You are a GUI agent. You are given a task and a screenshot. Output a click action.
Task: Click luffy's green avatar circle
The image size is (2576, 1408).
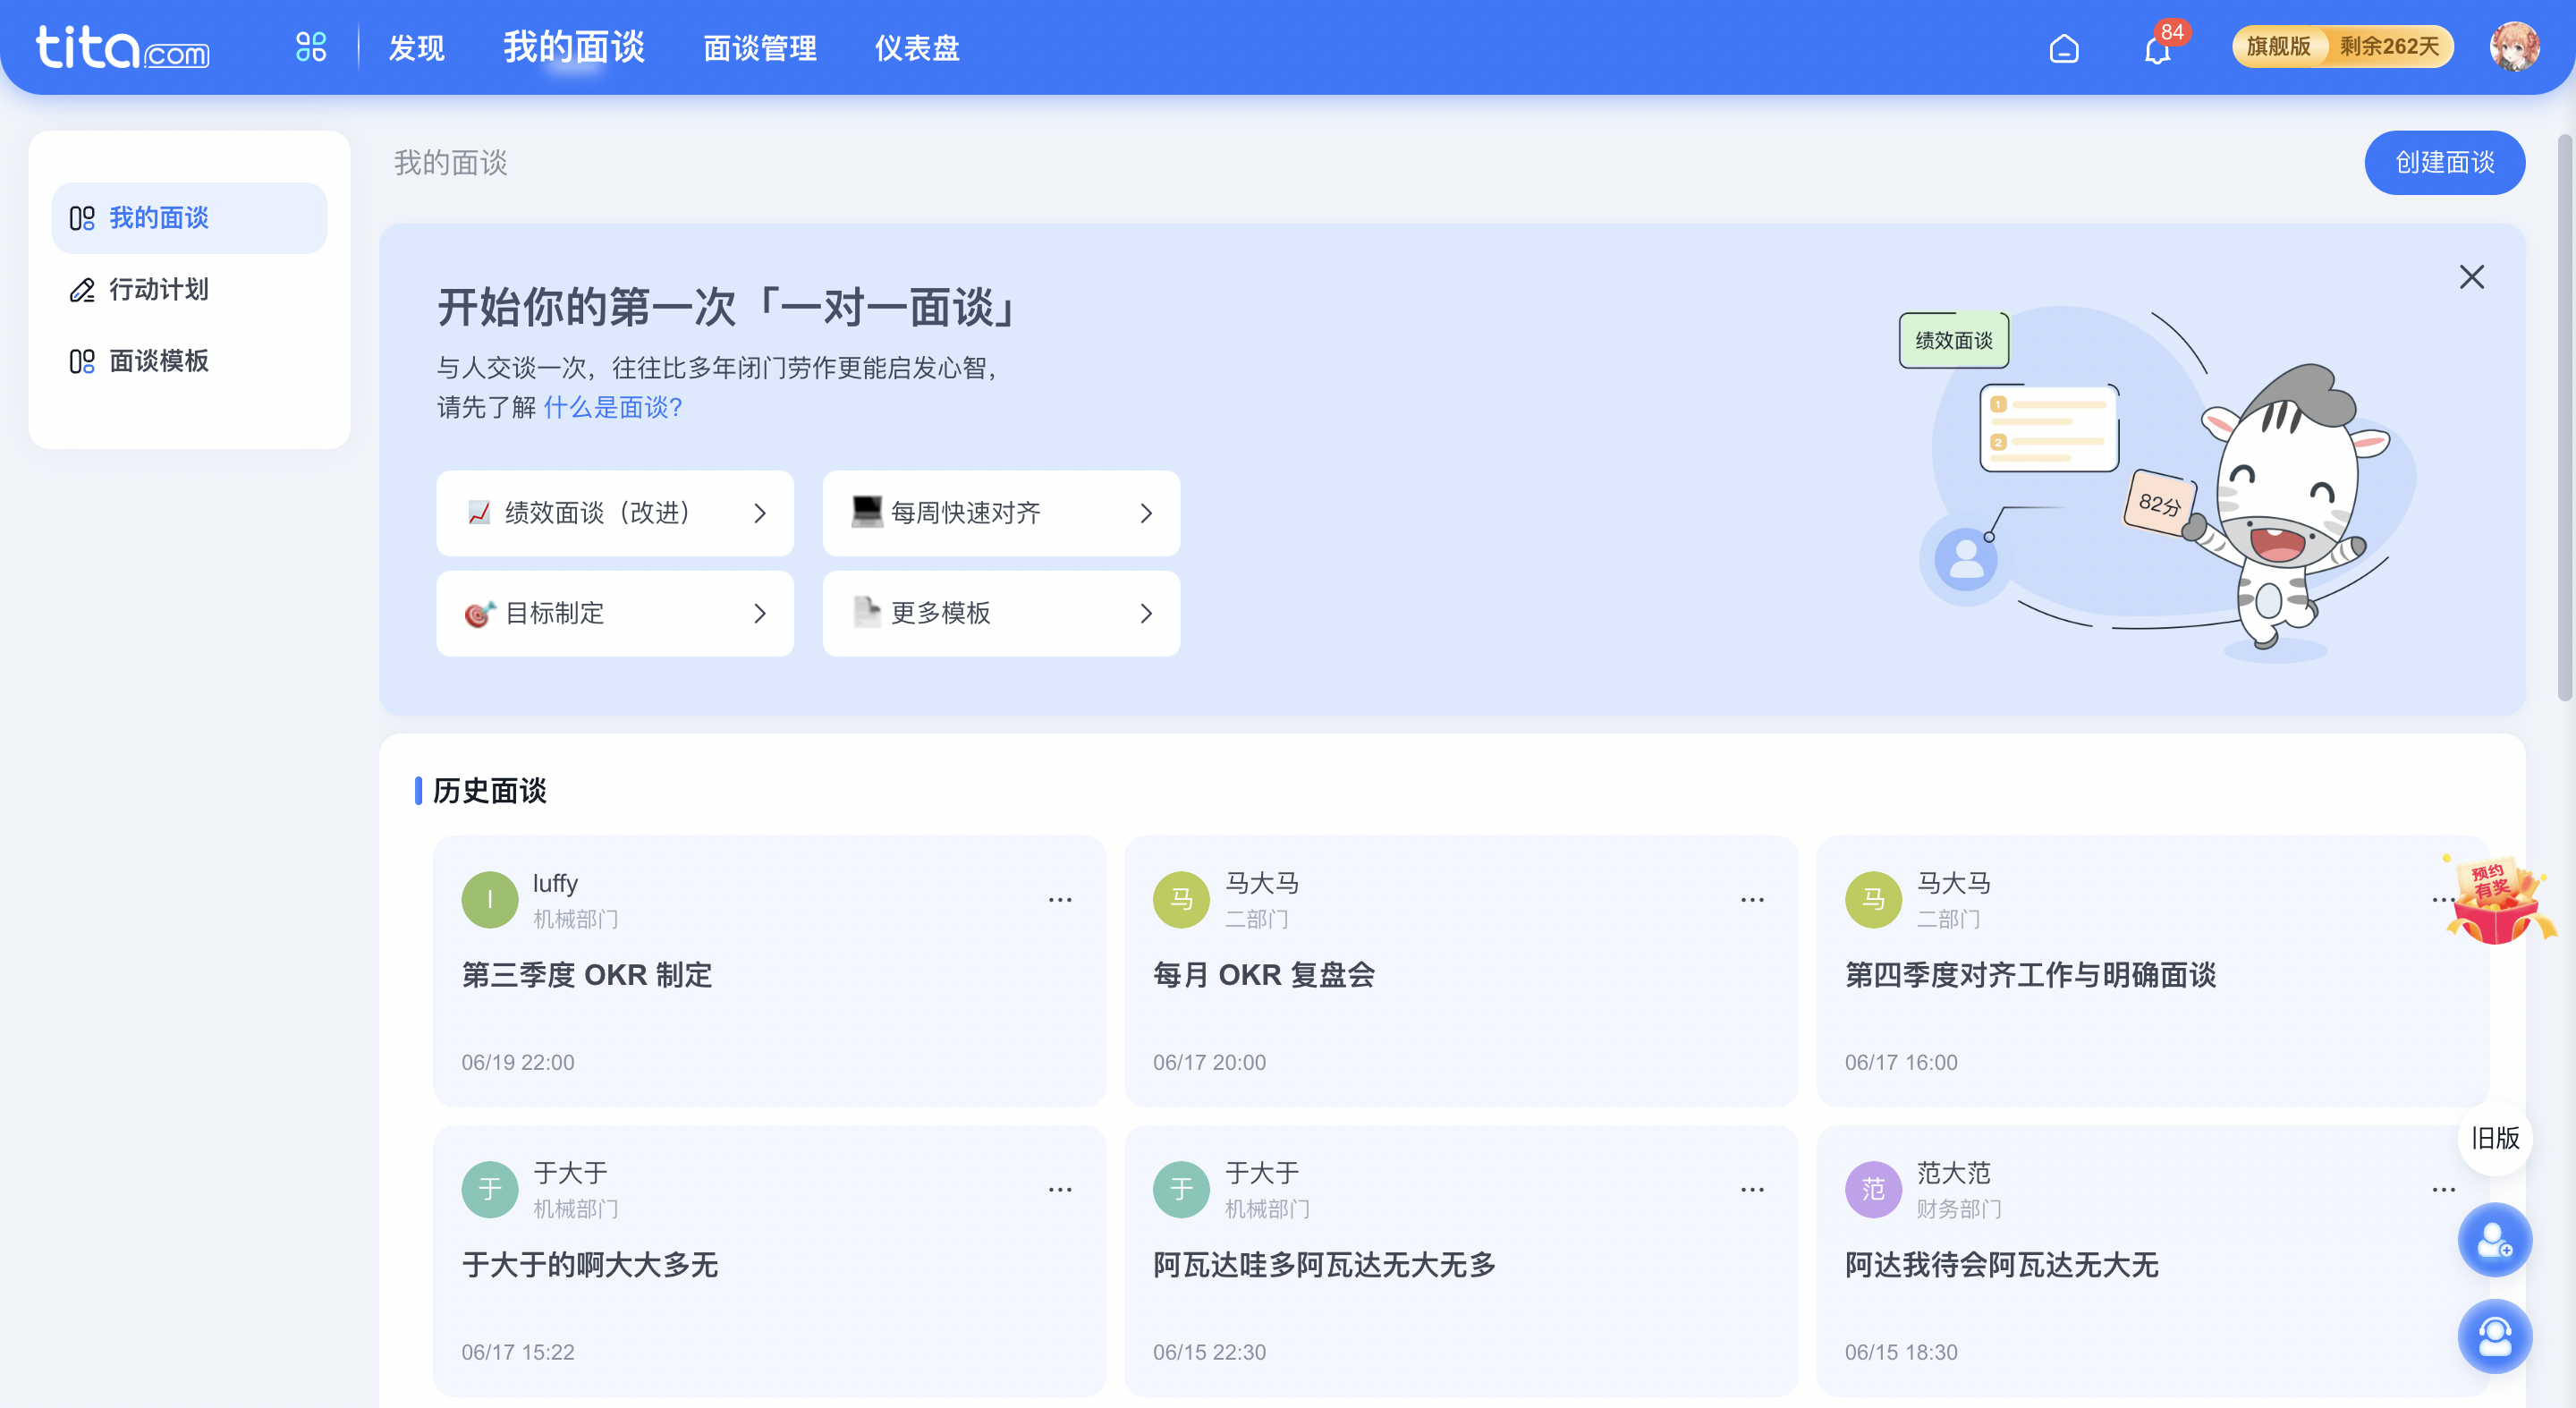point(489,900)
